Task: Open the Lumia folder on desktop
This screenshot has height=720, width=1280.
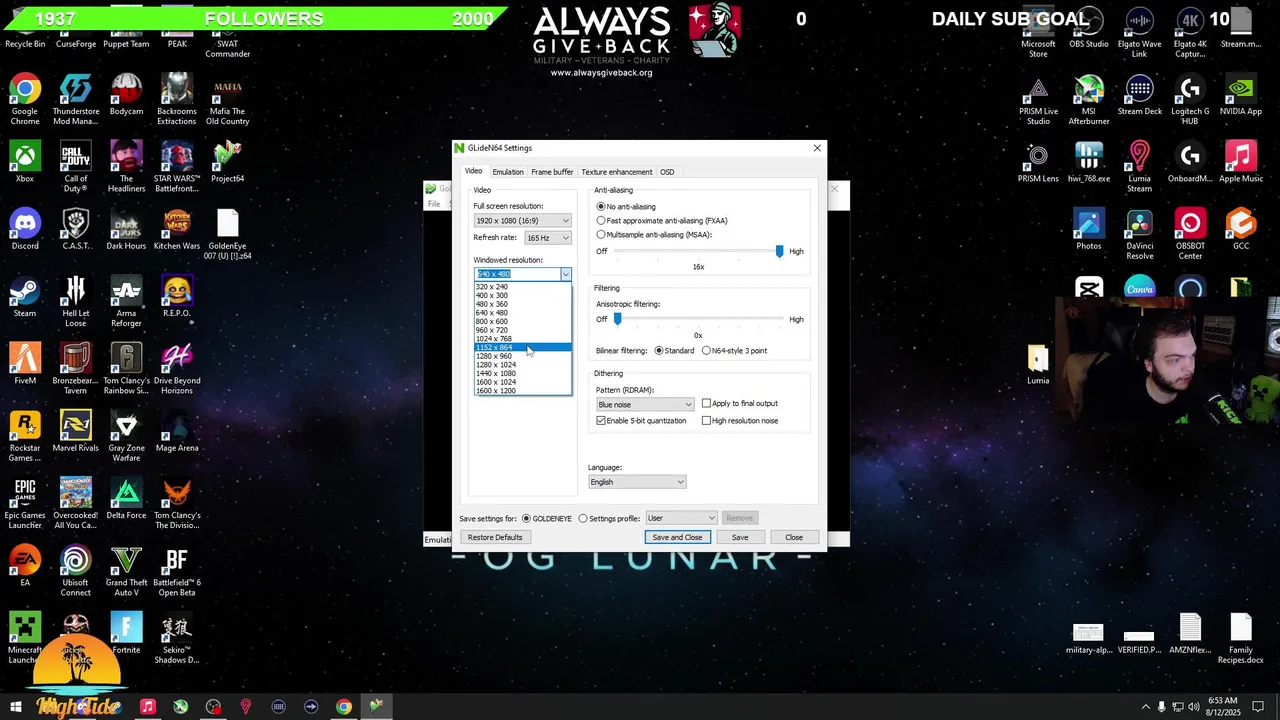Action: [1038, 364]
